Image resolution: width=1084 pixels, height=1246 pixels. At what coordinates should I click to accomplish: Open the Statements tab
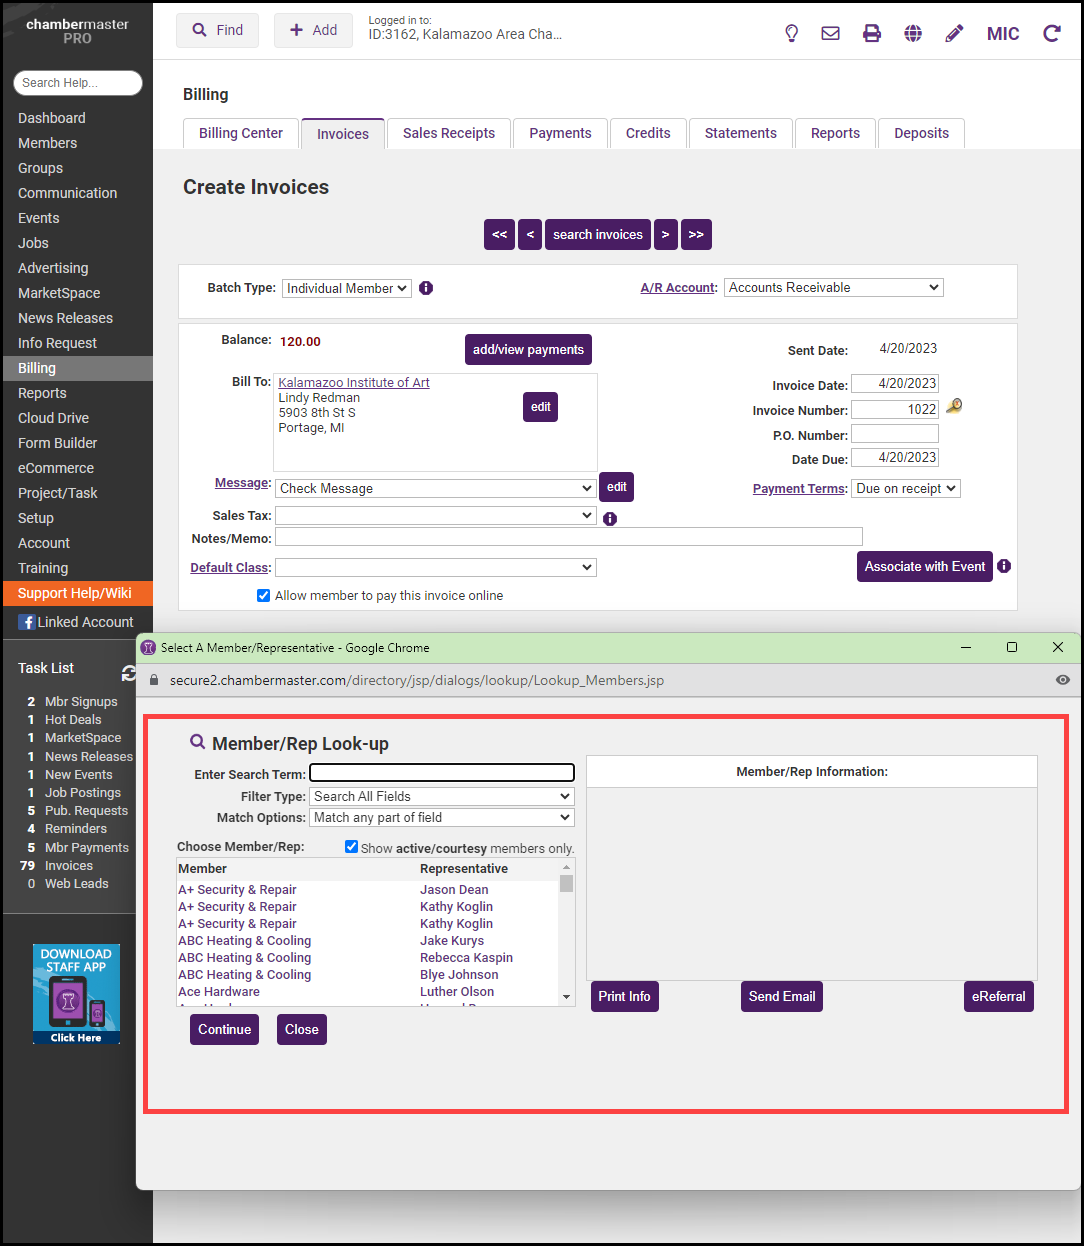tap(740, 133)
